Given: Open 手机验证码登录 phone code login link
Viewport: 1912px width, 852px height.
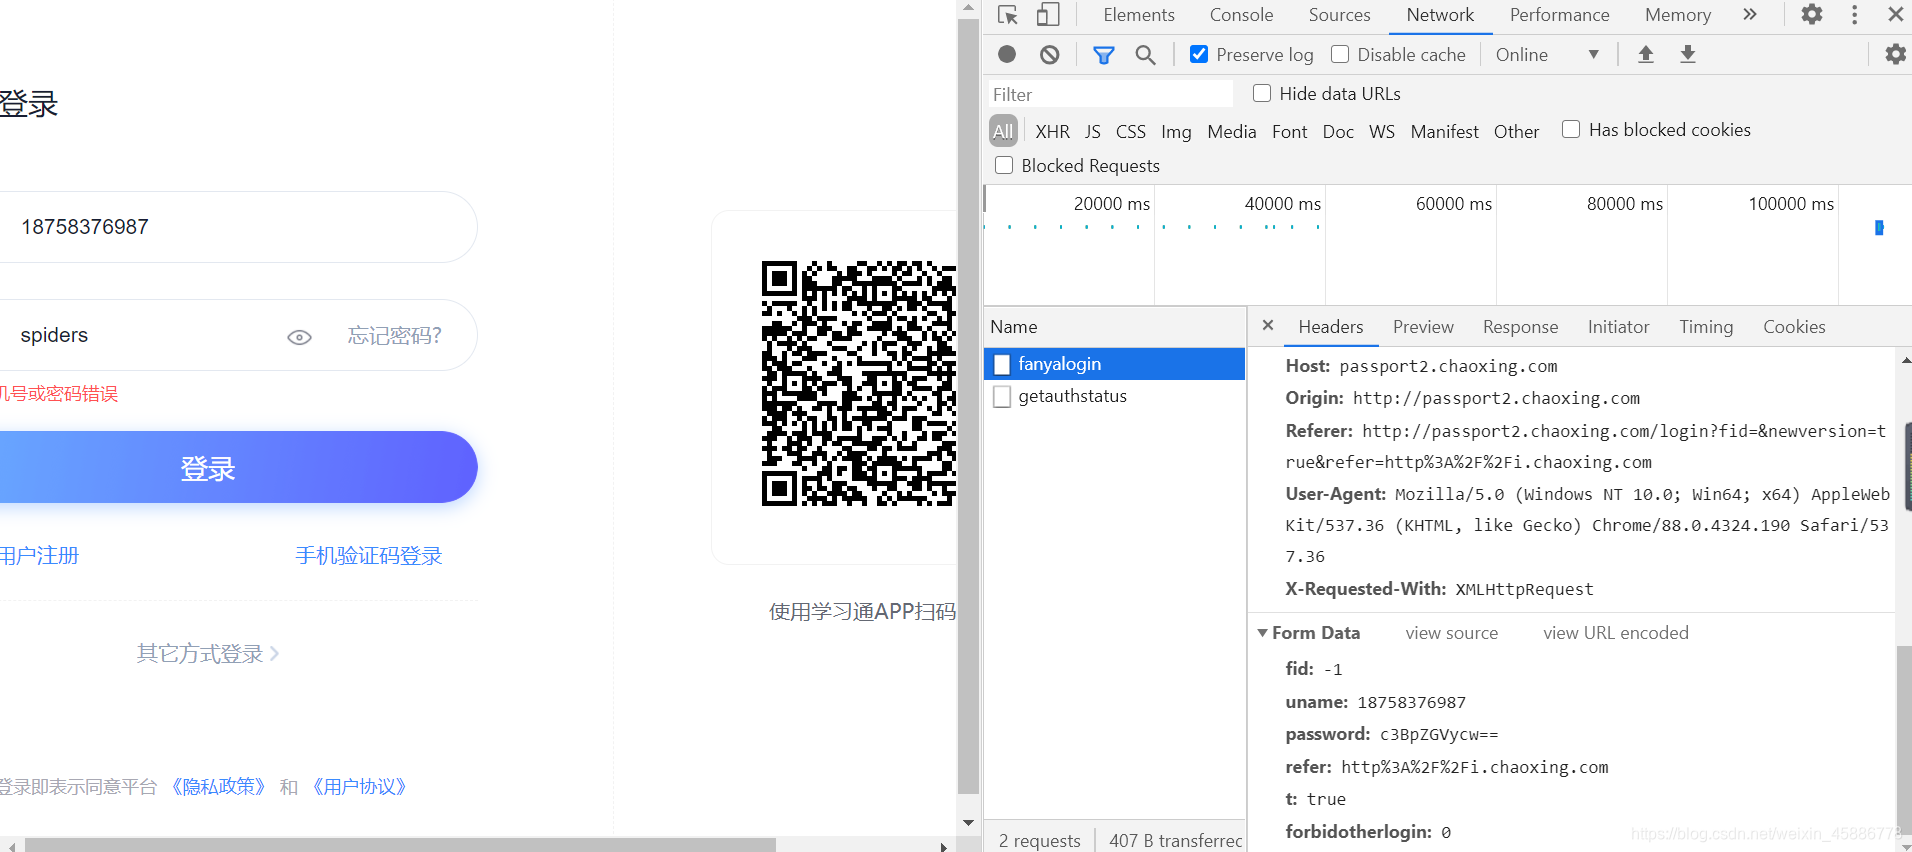Looking at the screenshot, I should (x=369, y=556).
